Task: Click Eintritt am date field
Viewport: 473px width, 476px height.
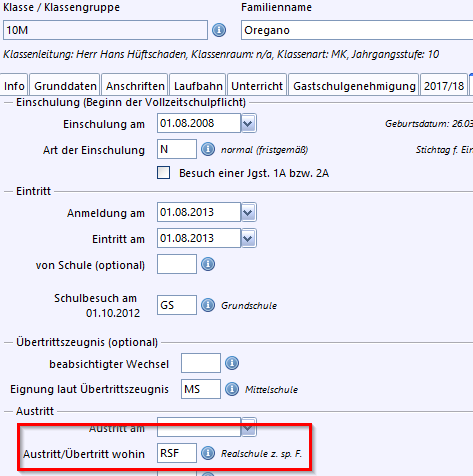Action: pos(199,238)
